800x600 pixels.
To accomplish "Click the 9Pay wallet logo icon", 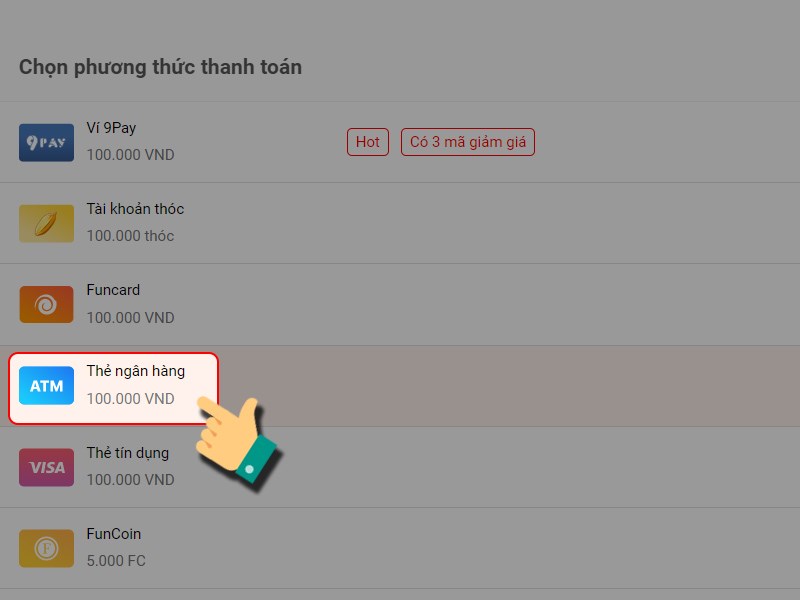I will pos(46,142).
